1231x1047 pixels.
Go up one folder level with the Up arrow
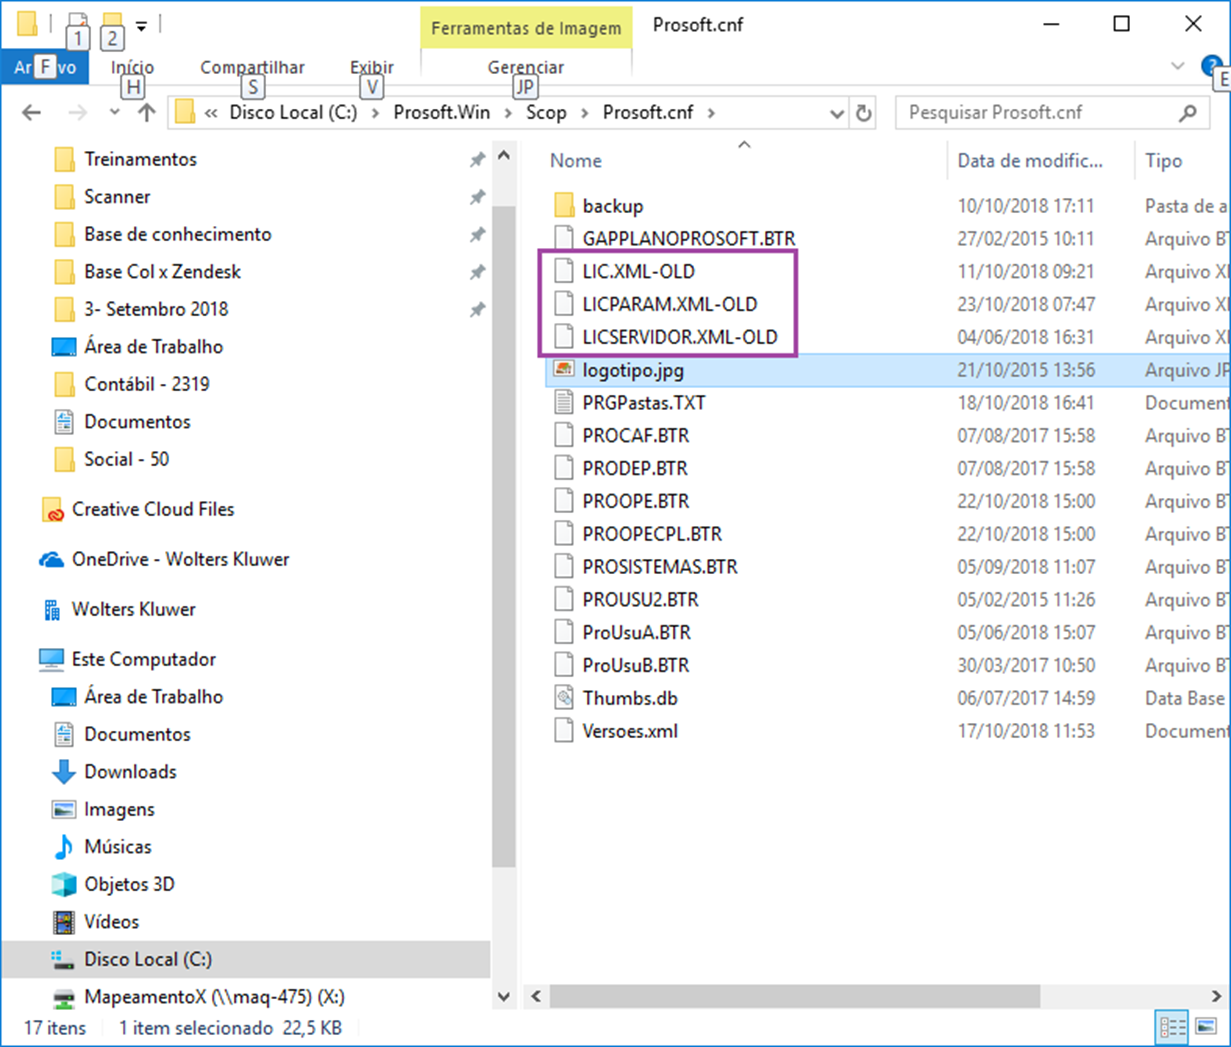click(x=147, y=113)
